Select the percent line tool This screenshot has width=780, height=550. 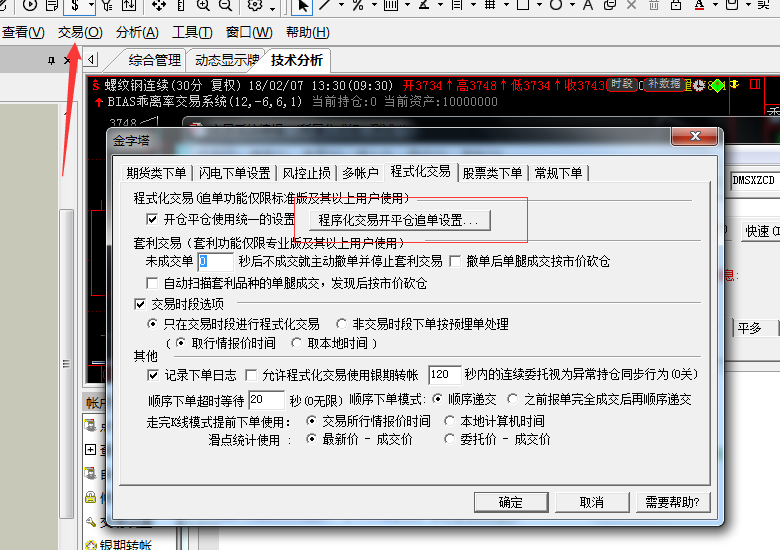[x=358, y=5]
